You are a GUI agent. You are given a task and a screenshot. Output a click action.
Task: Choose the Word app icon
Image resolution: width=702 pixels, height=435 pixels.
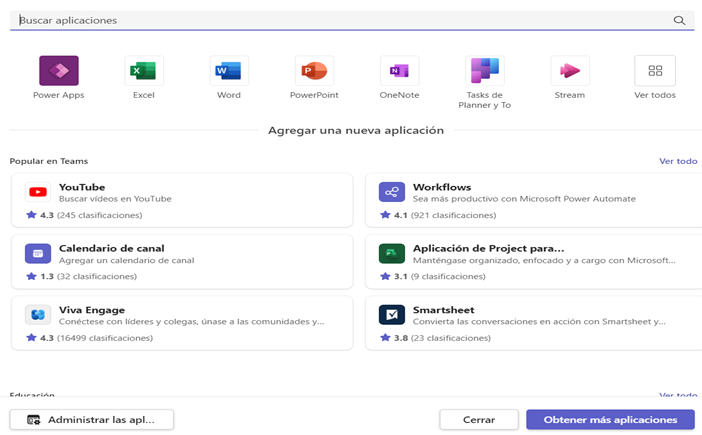(x=229, y=70)
